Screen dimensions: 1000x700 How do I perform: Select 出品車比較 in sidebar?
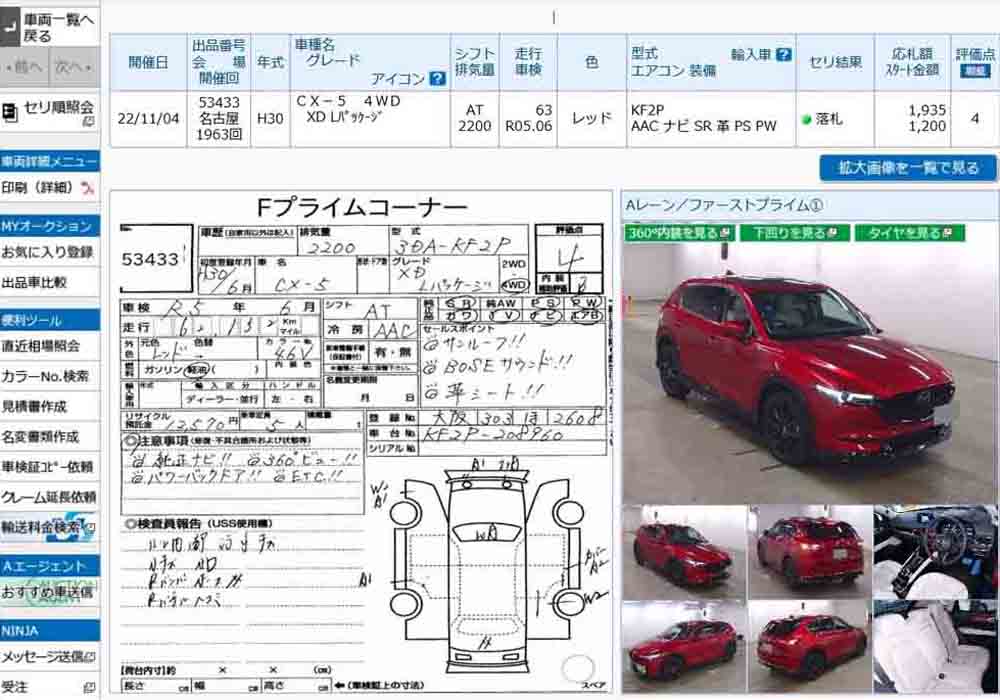click(34, 282)
